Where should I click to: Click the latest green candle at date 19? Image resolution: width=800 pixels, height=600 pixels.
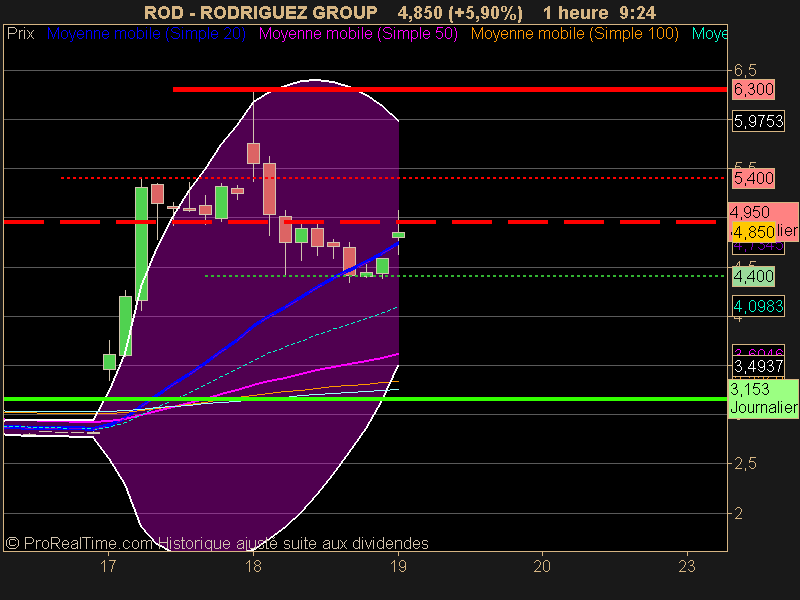(398, 235)
